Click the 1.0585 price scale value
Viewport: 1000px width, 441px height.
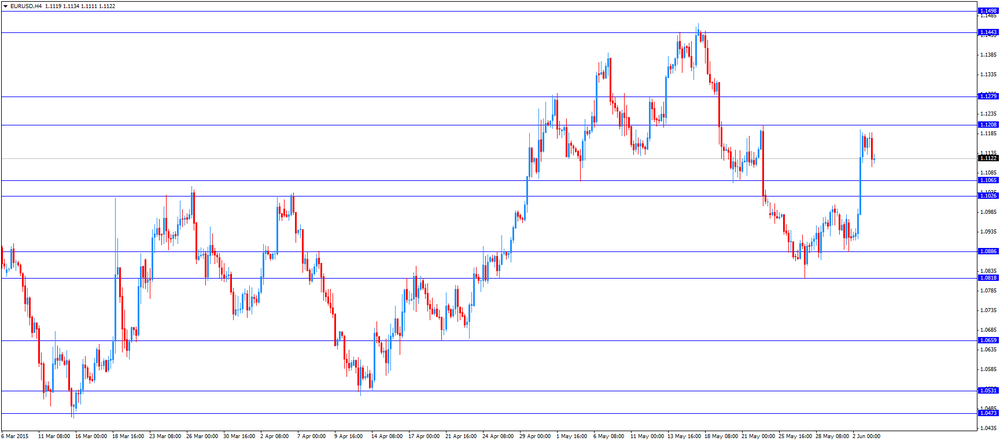click(x=987, y=369)
